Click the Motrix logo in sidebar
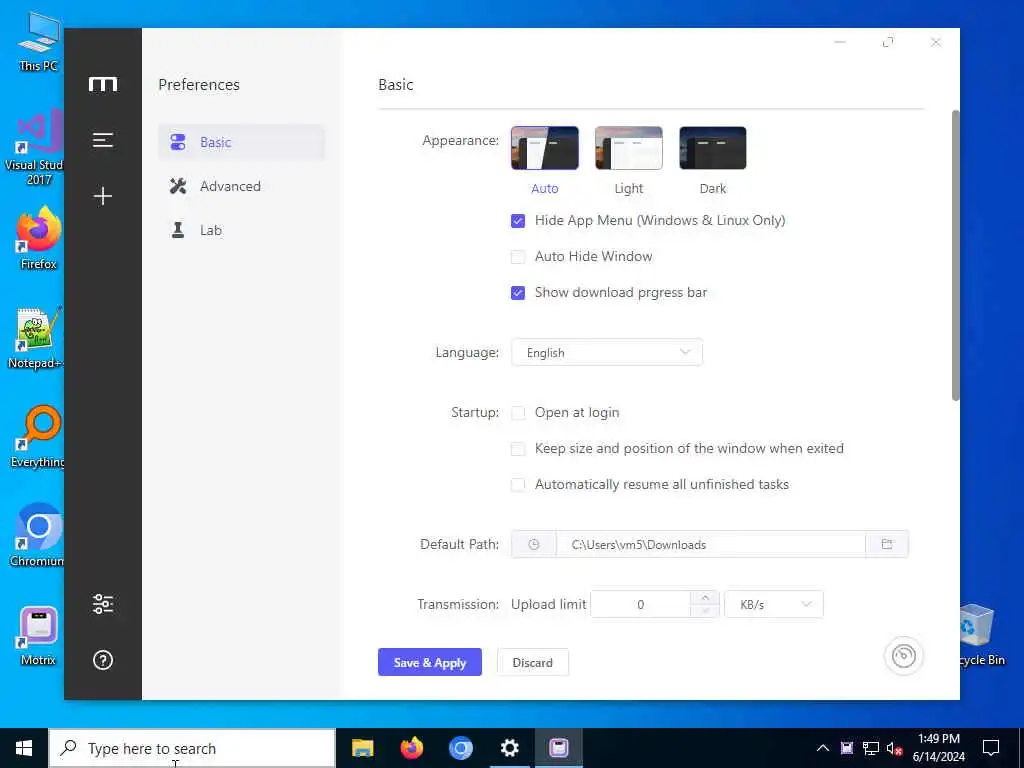This screenshot has width=1024, height=768. point(103,84)
